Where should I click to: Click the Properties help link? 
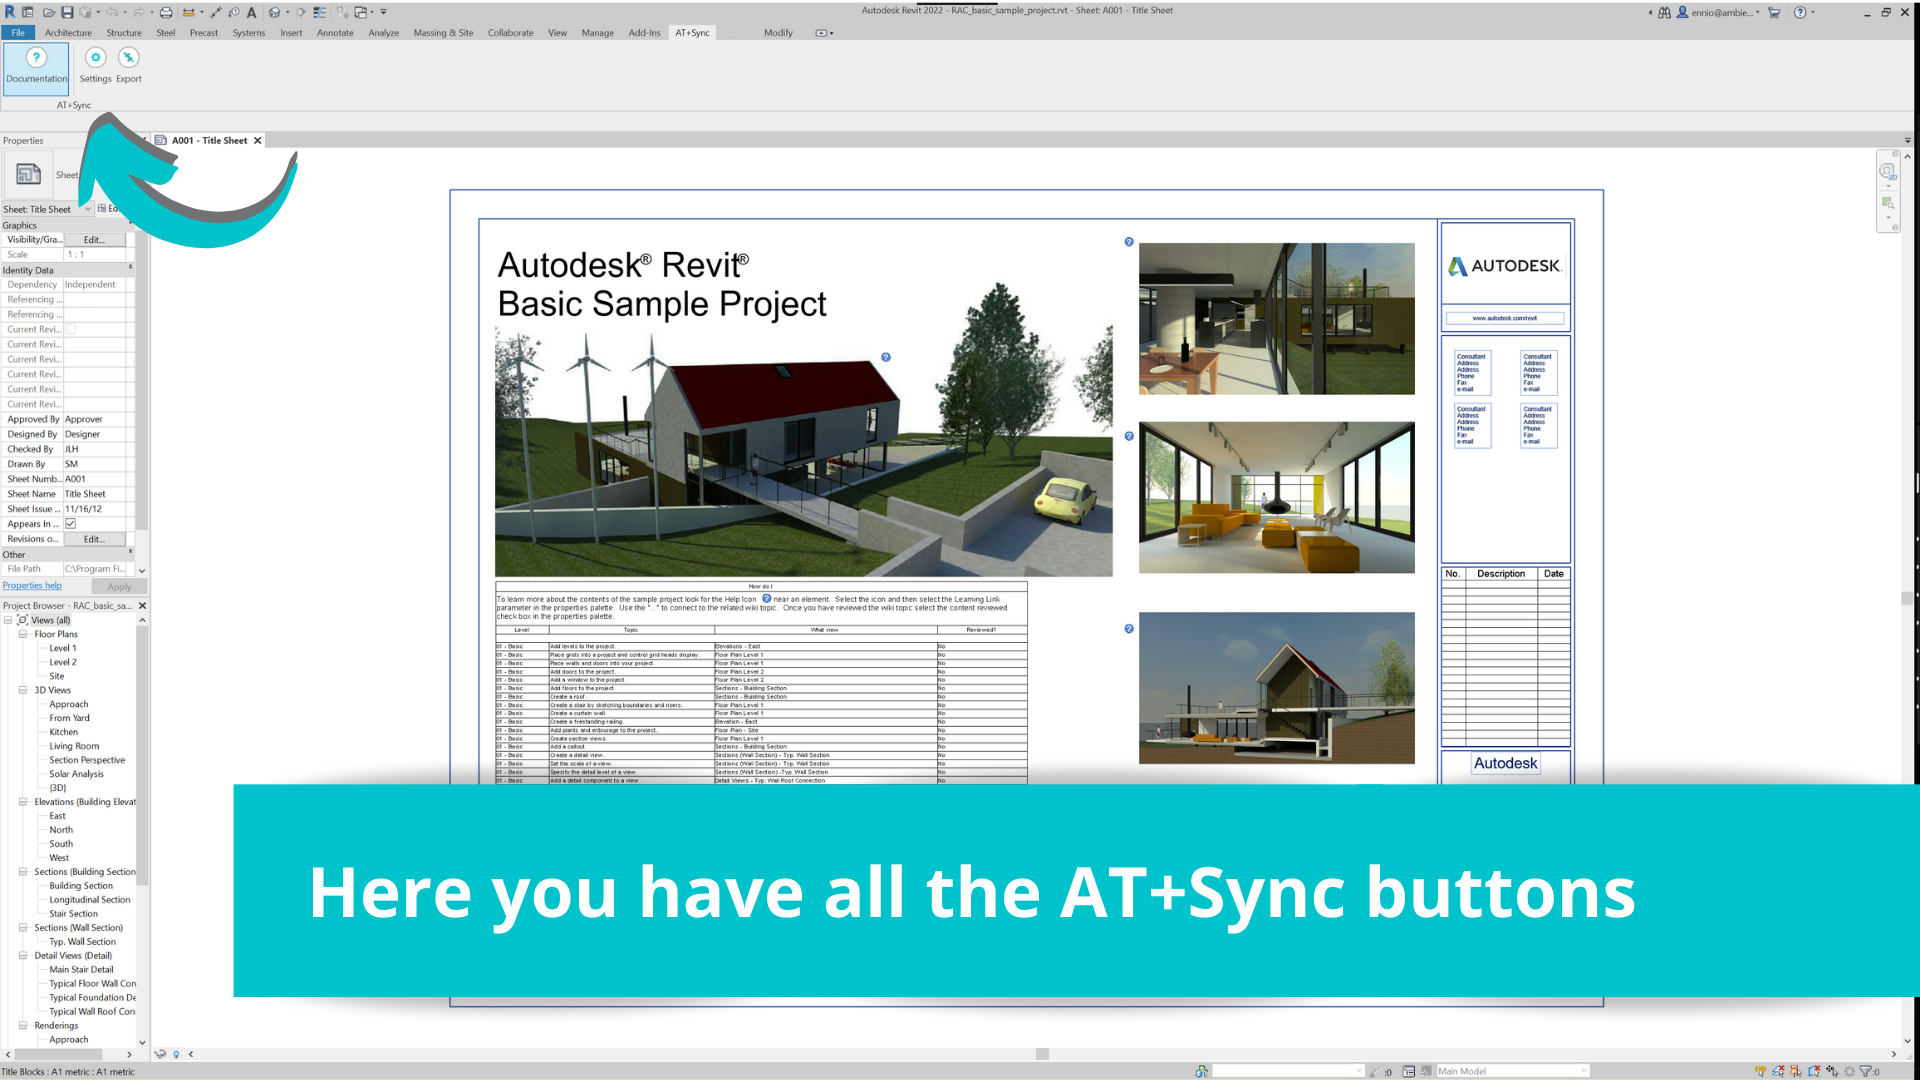tap(32, 586)
